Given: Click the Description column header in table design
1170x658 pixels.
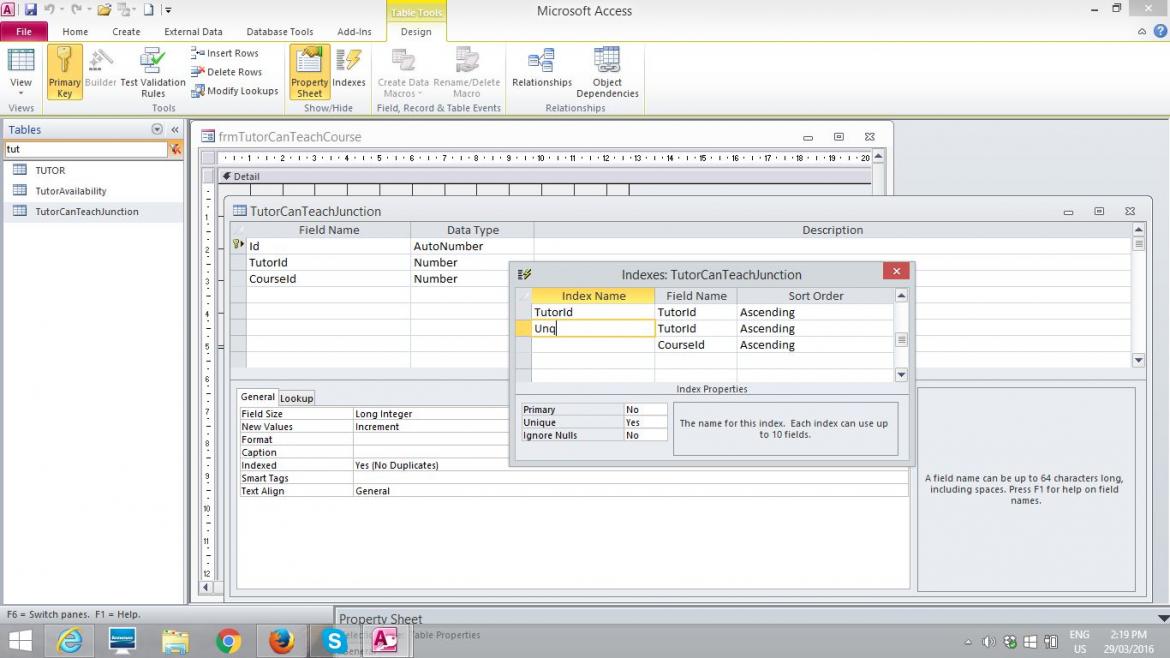Looking at the screenshot, I should (832, 231).
